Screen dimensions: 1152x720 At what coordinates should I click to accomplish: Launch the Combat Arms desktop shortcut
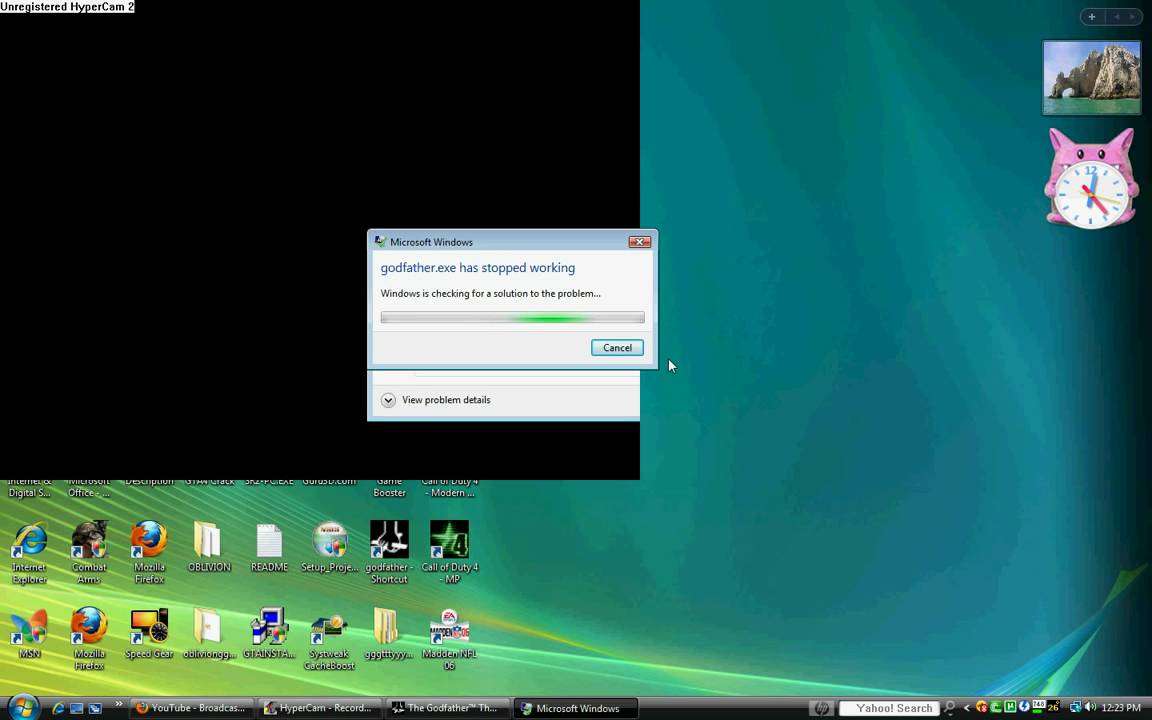point(89,552)
